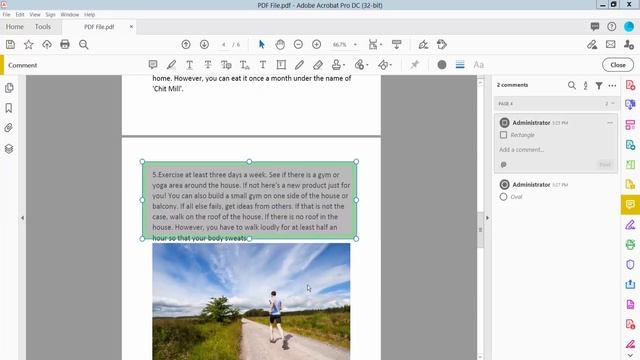The width and height of the screenshot is (640, 360).
Task: Select the Add text comment tool
Action: pos(263,65)
